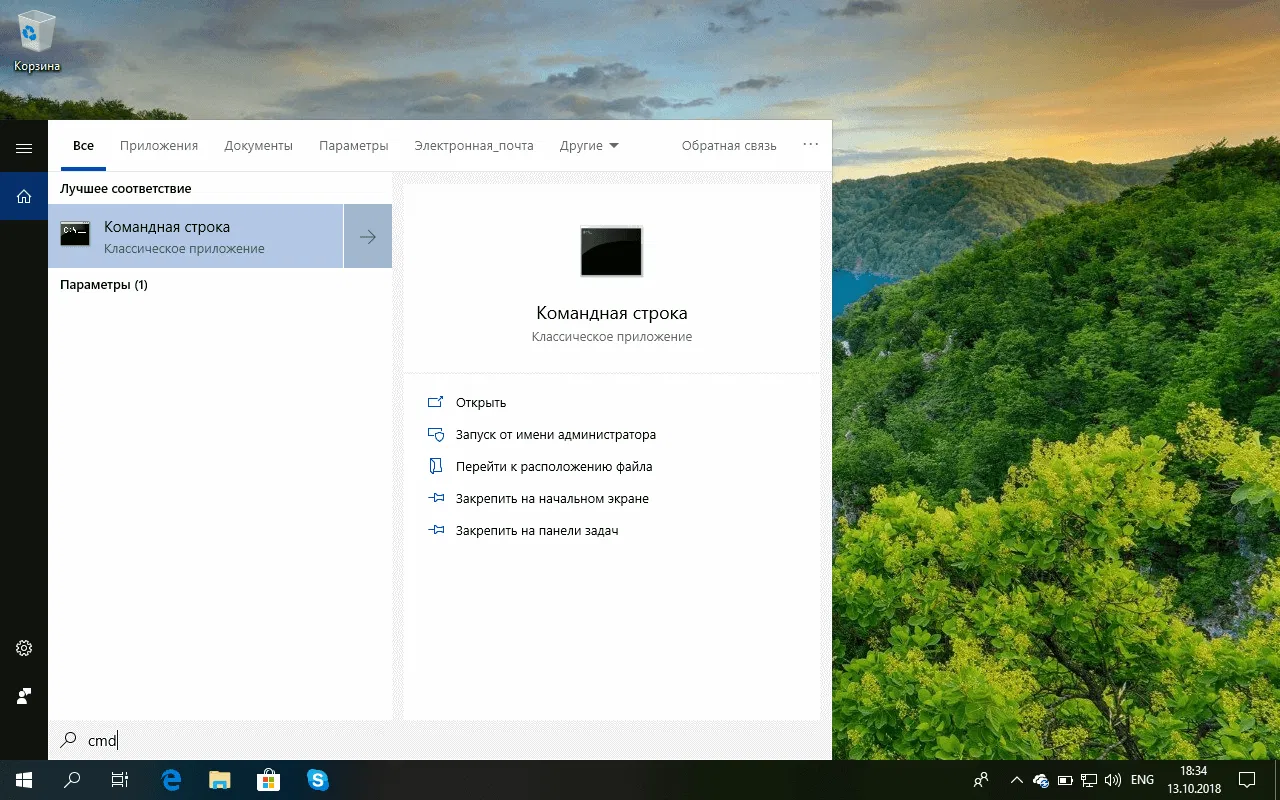The image size is (1280, 800).
Task: Click Запуск от имени администратора
Action: pos(555,435)
